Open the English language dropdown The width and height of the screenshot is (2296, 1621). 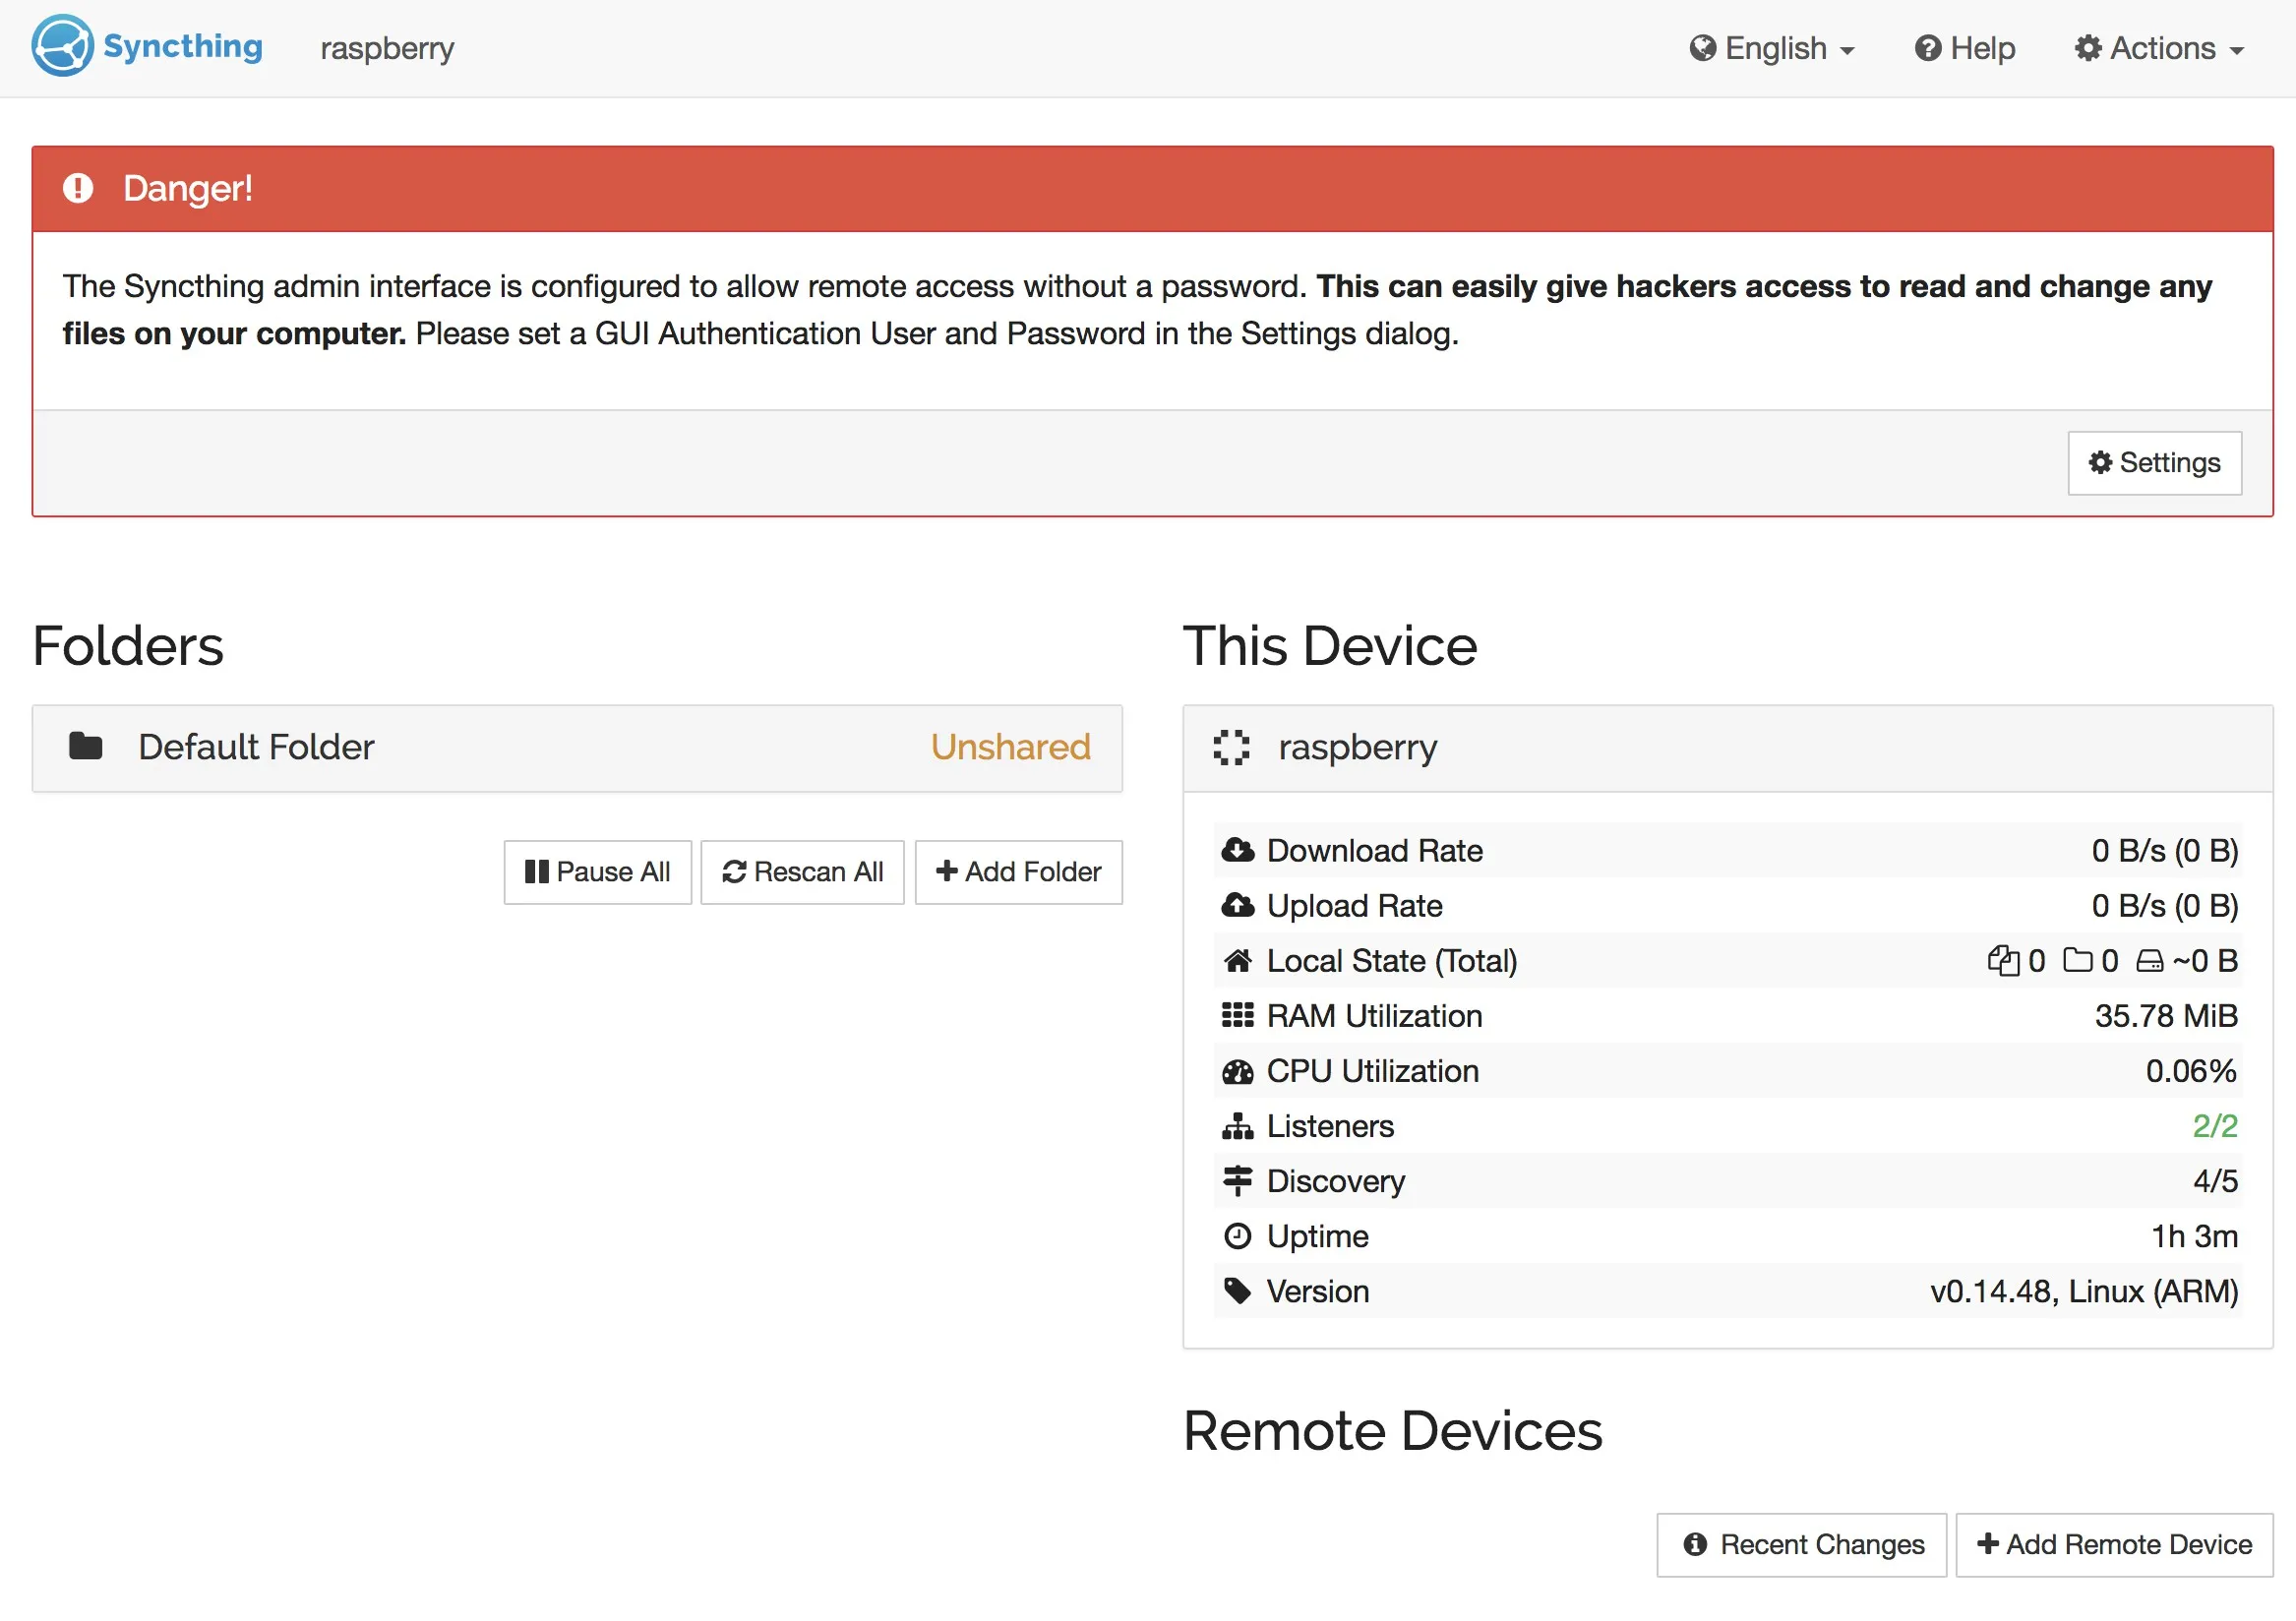pos(1771,48)
